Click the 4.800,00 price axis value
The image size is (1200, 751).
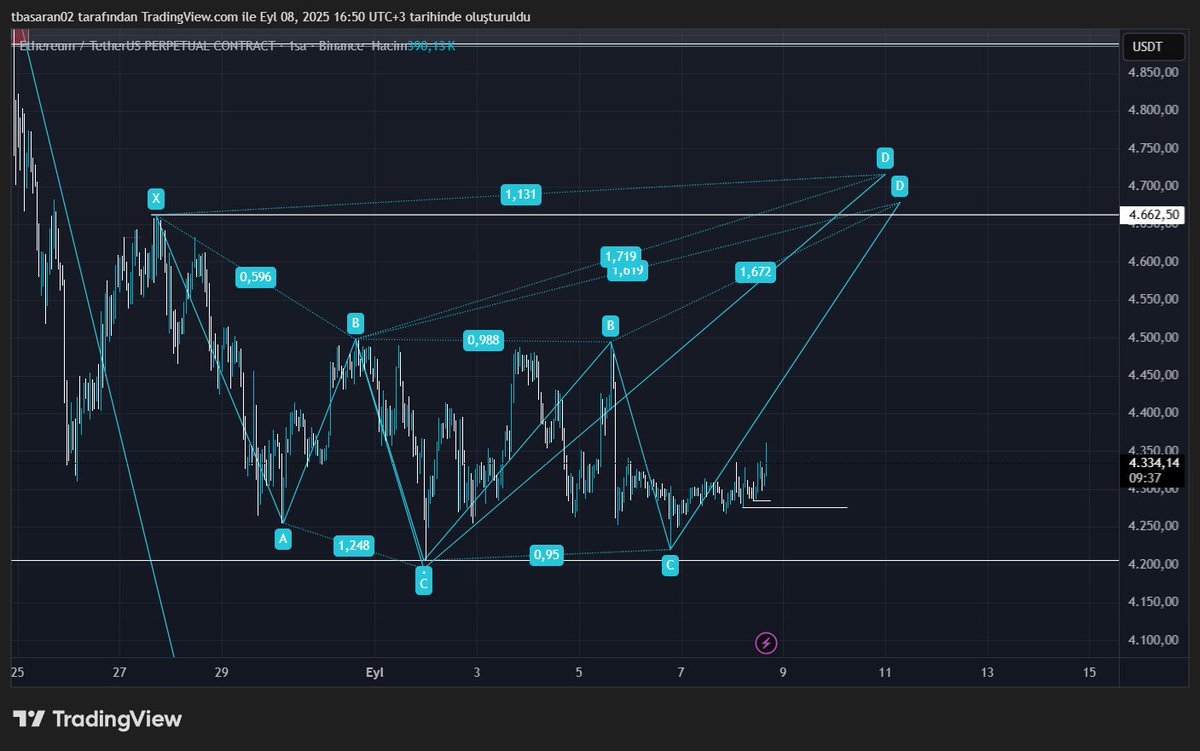coord(1155,110)
